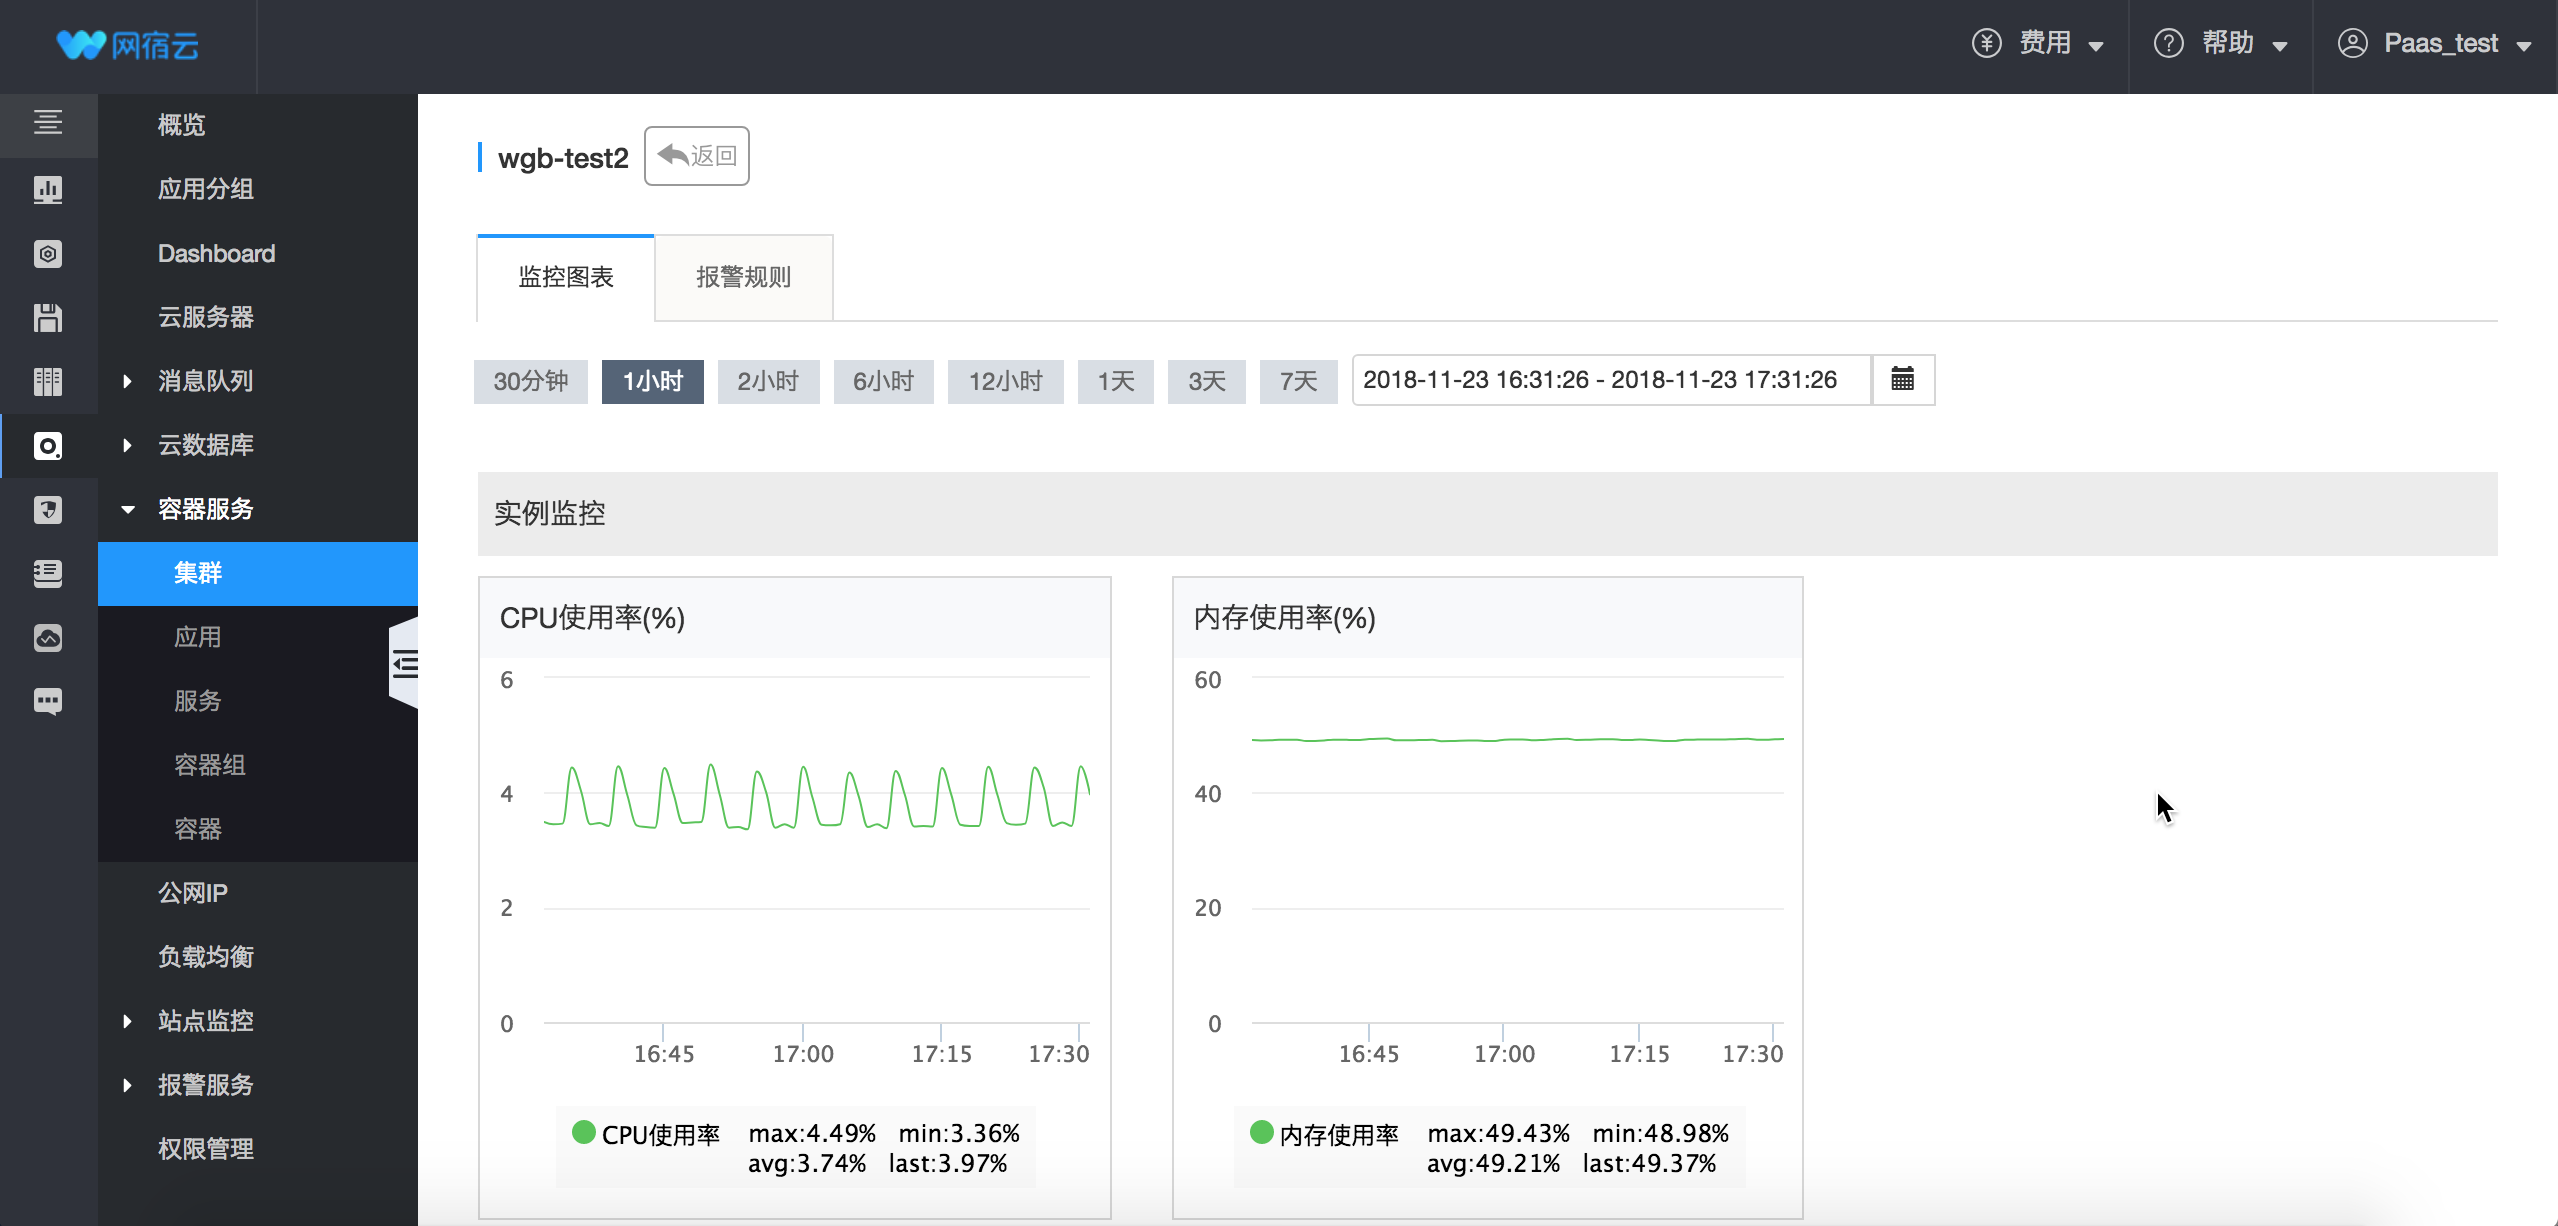Click the 返回 button icon
The width and height of the screenshot is (2558, 1226).
670,155
